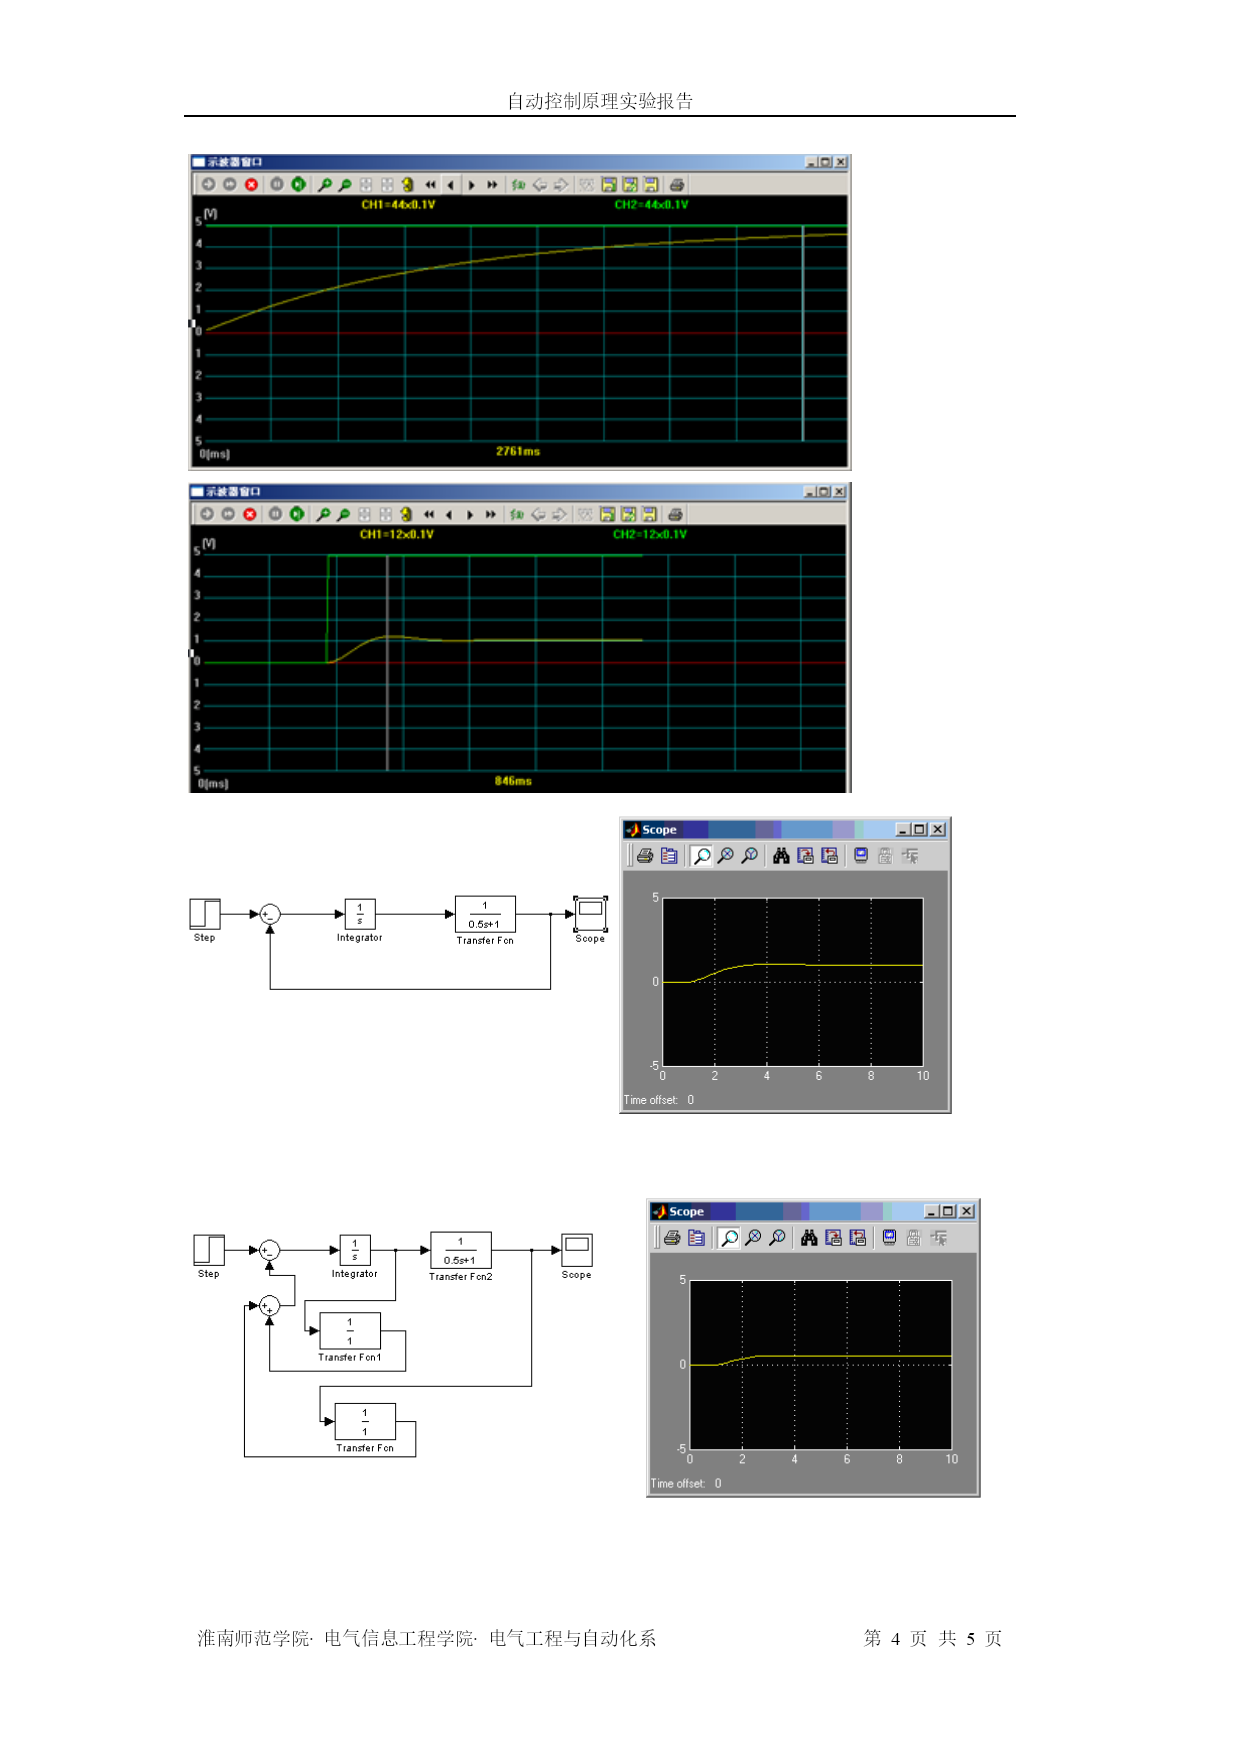
Task: Click the fast-forward double-arrow in top oscilloscope toolbar
Action: coord(492,185)
